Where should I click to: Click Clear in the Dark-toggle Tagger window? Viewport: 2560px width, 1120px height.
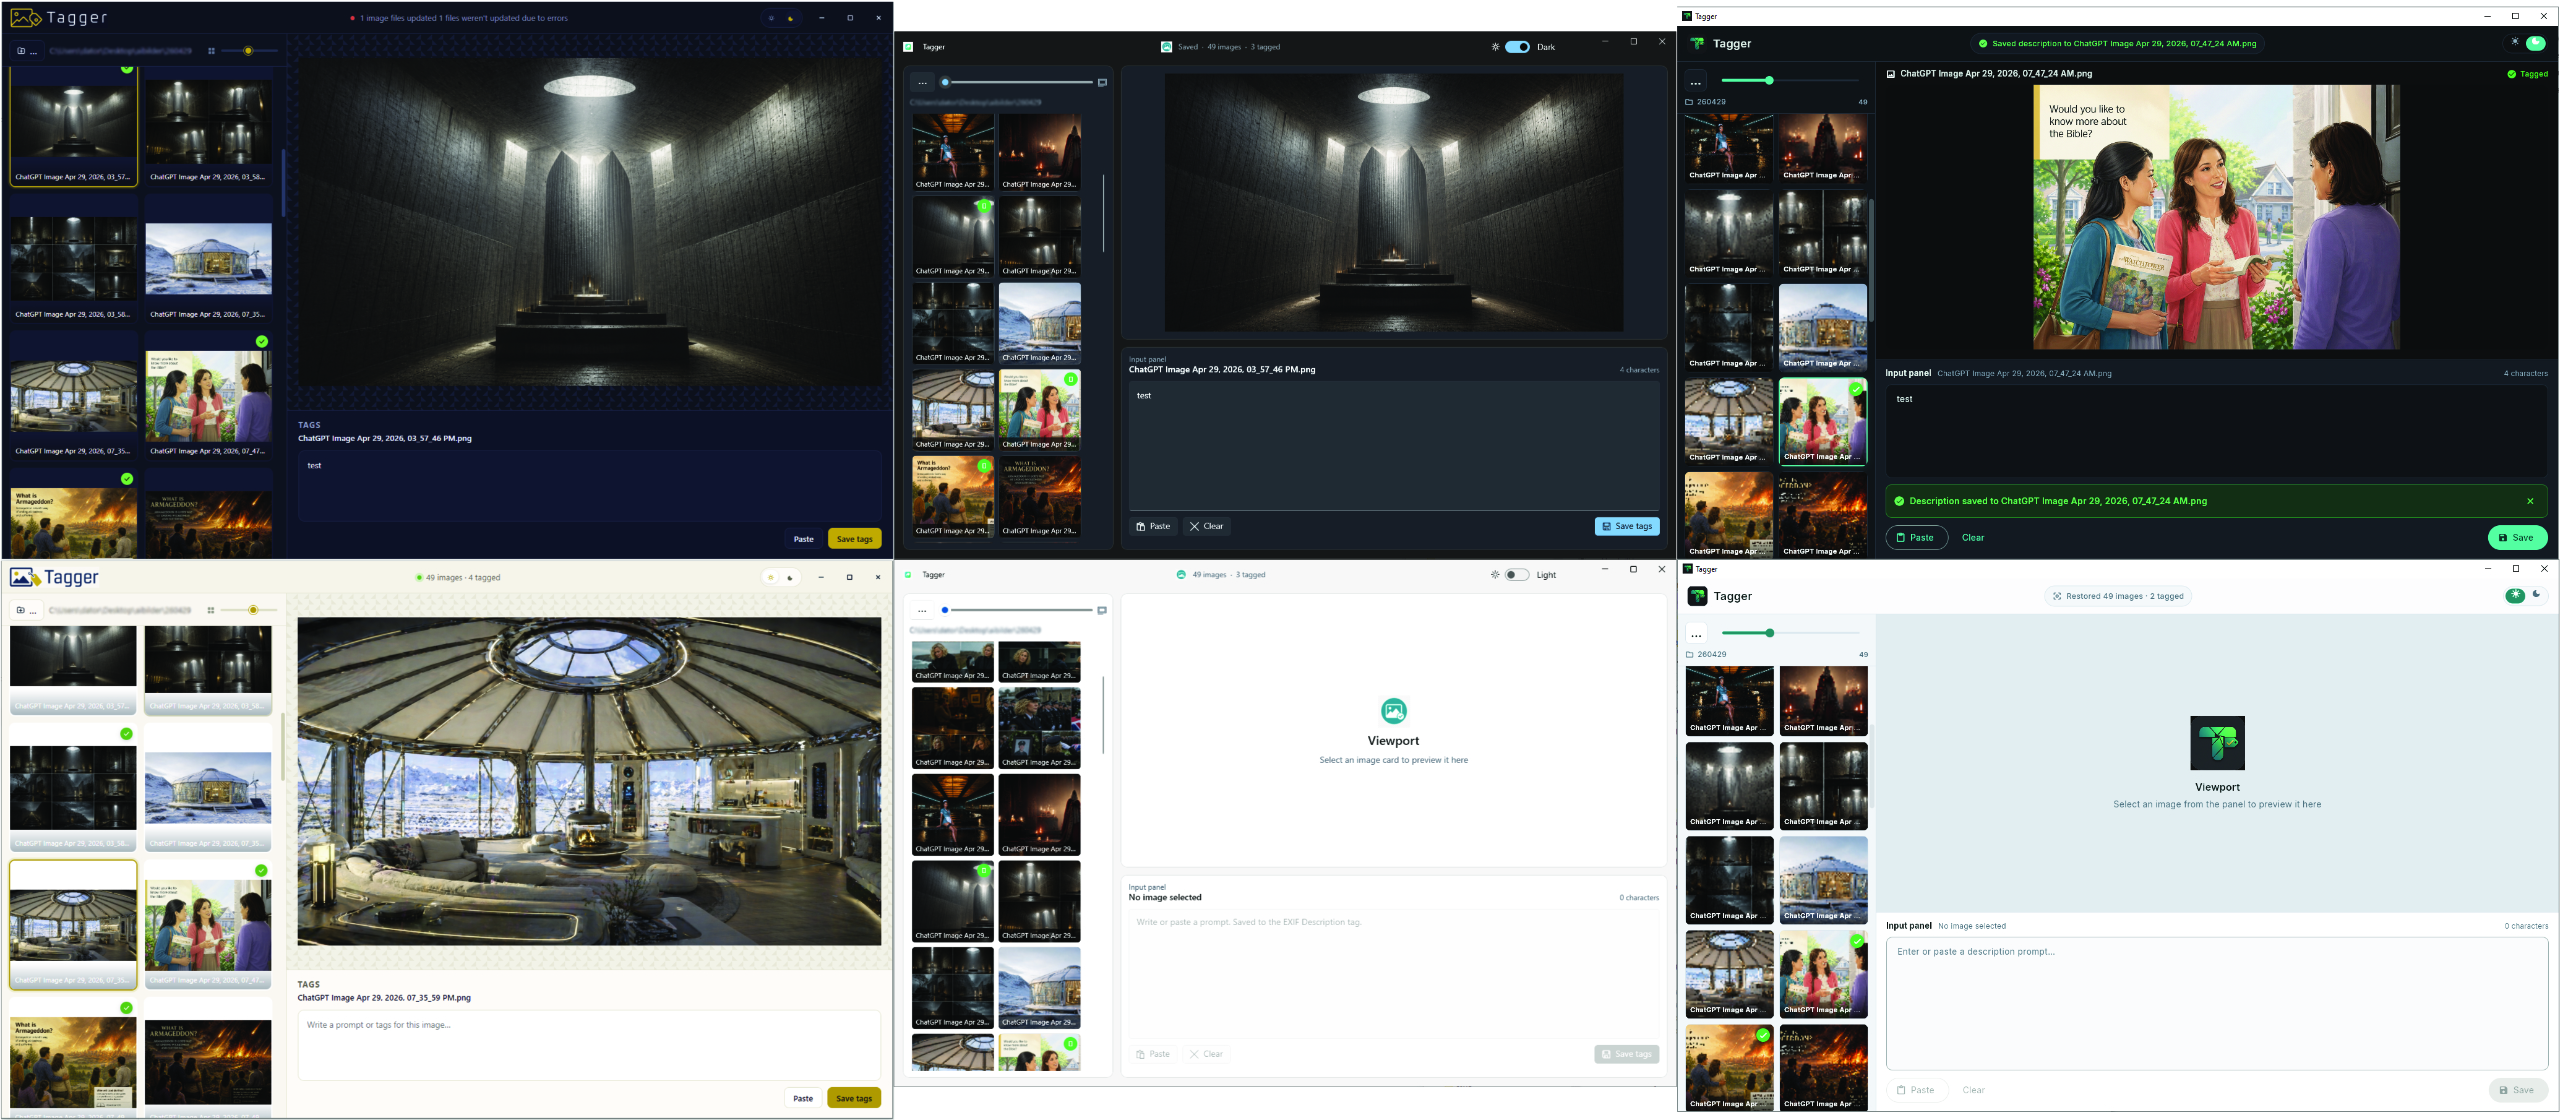1206,526
